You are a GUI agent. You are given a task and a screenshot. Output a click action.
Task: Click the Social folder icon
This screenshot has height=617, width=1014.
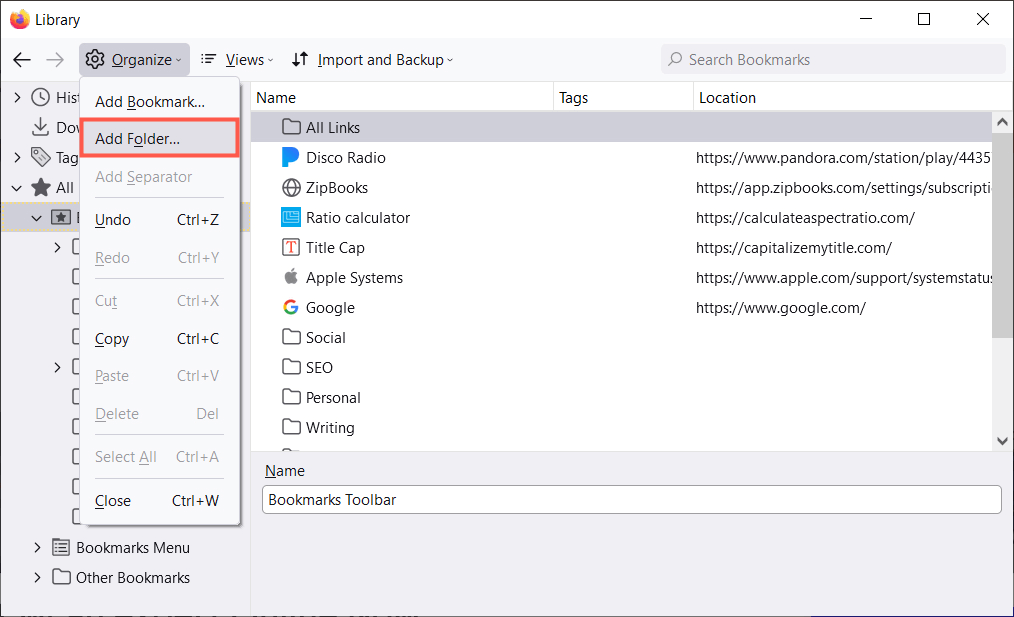291,337
